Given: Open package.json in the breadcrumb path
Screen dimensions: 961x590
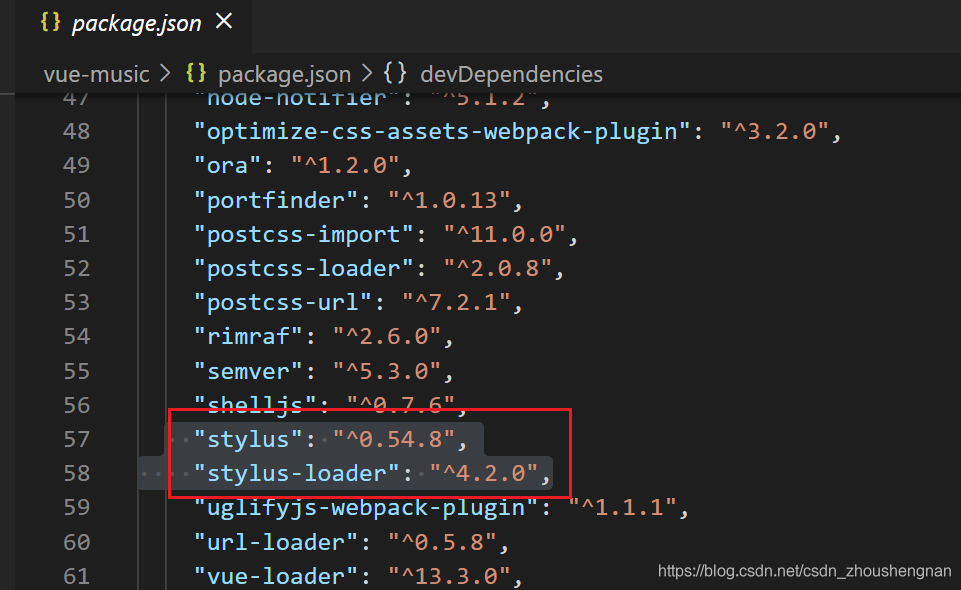Looking at the screenshot, I should pyautogui.click(x=284, y=74).
